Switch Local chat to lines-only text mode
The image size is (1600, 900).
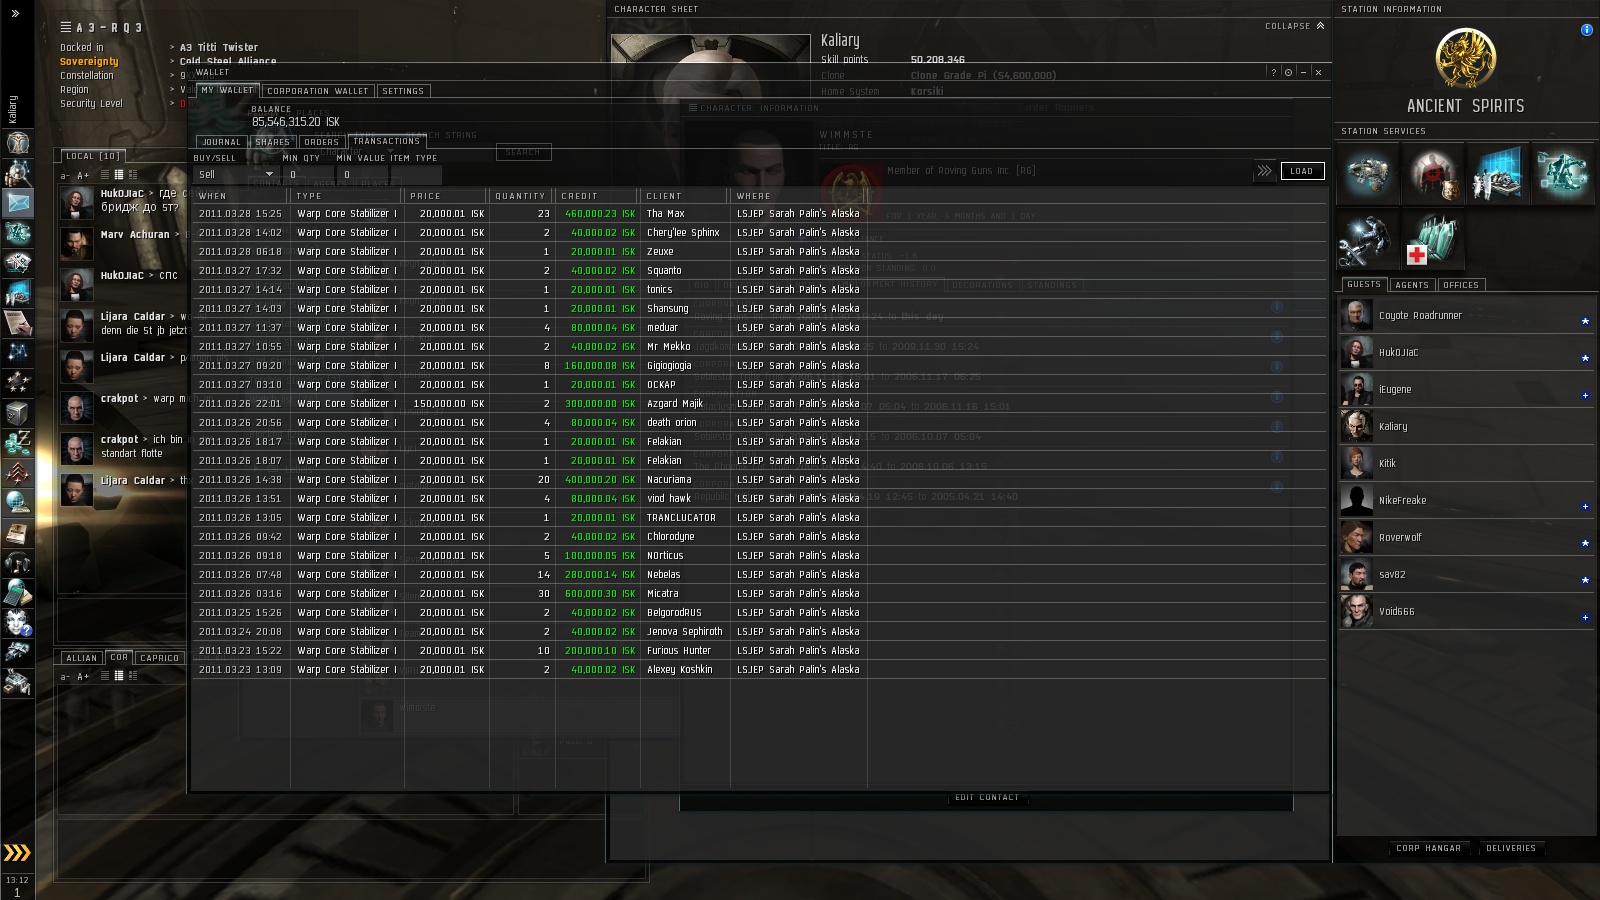(x=104, y=175)
